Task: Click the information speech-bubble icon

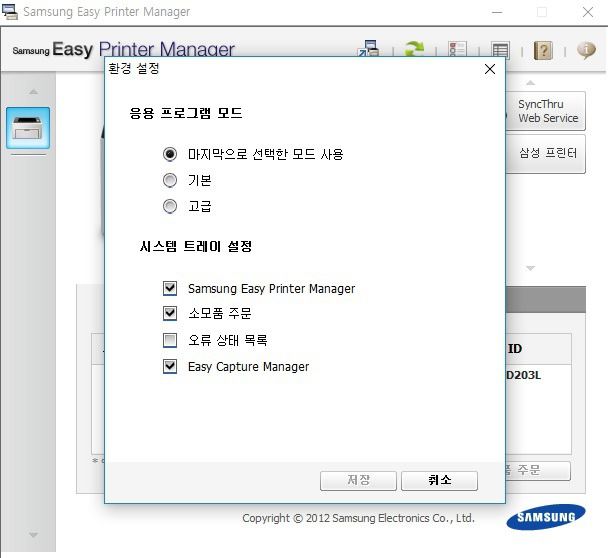Action: pyautogui.click(x=586, y=50)
